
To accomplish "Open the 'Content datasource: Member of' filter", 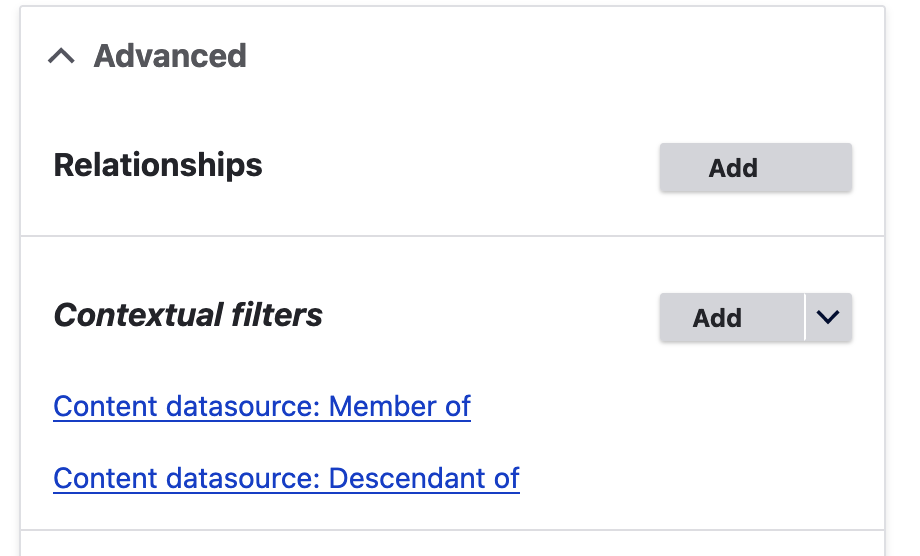I will pos(262,407).
